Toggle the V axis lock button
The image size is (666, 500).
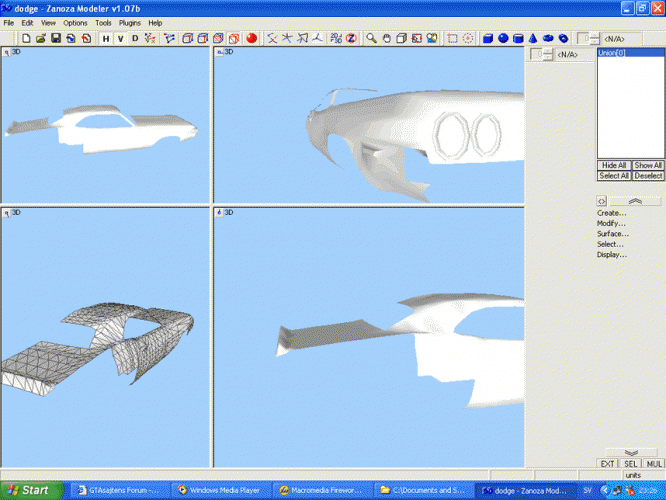[121, 38]
